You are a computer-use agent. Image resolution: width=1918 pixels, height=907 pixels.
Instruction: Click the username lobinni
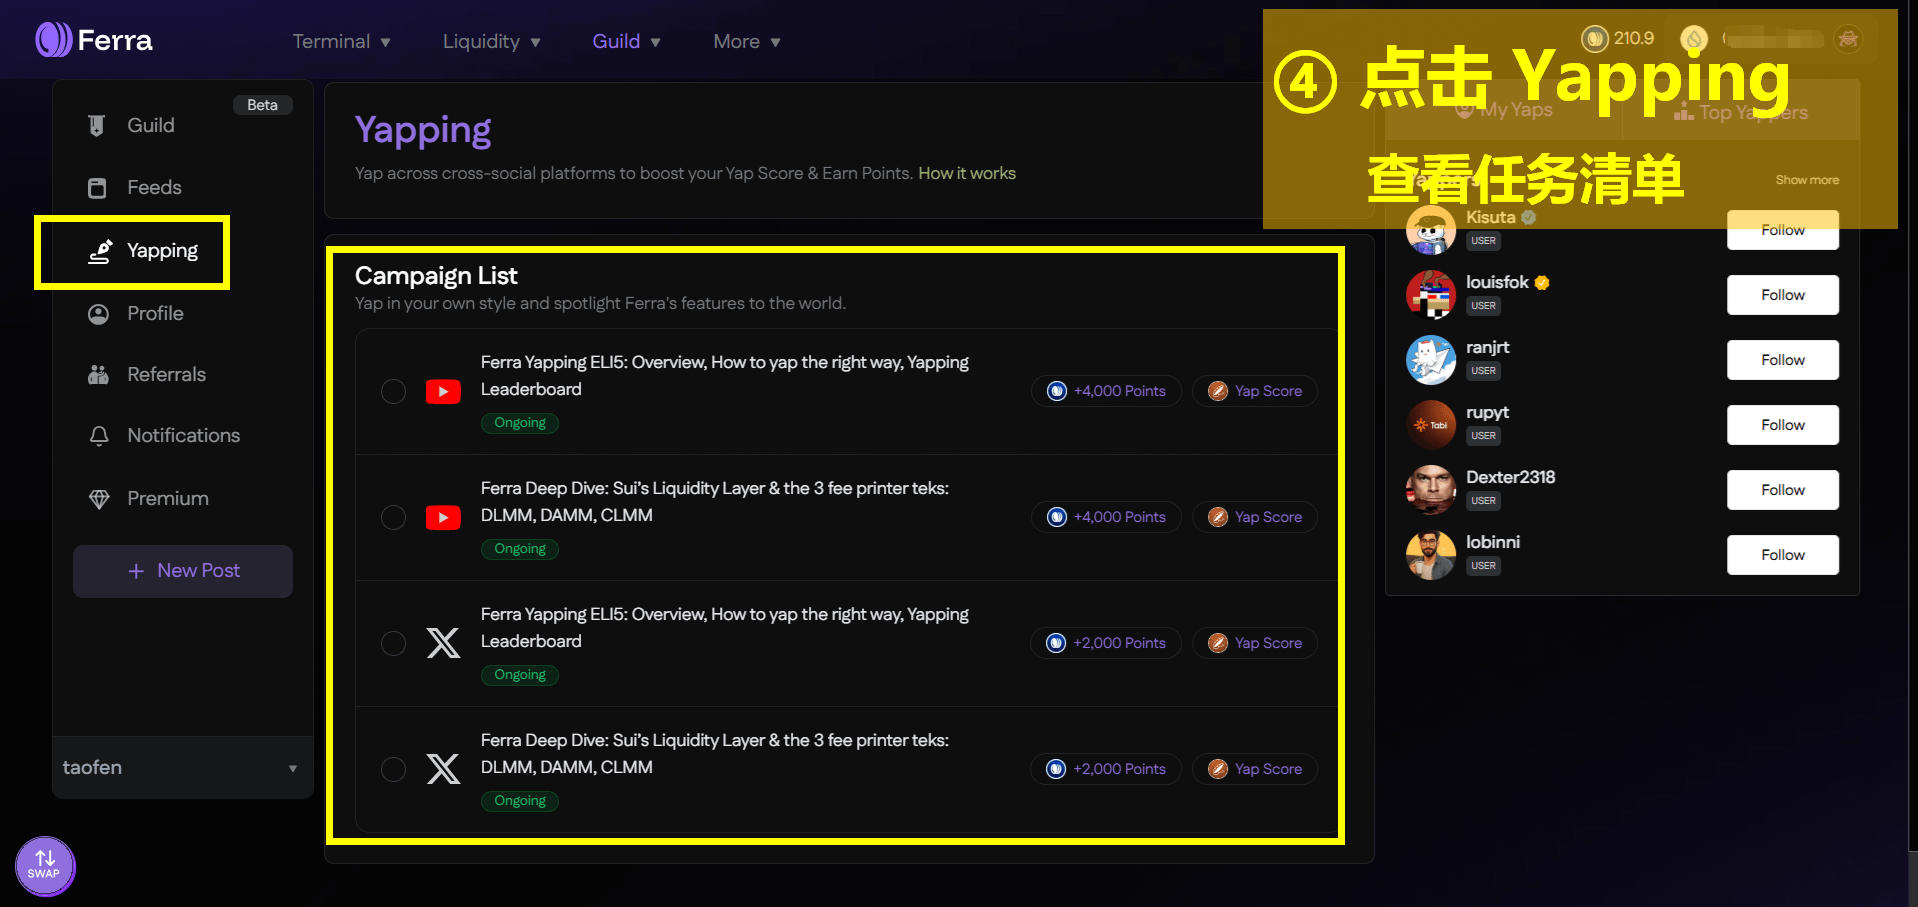coord(1493,542)
